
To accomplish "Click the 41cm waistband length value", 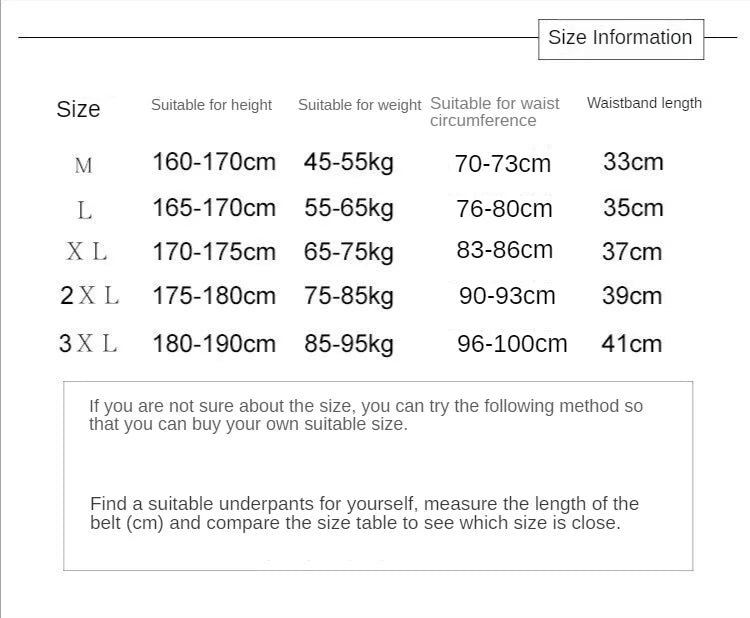I will [x=631, y=343].
